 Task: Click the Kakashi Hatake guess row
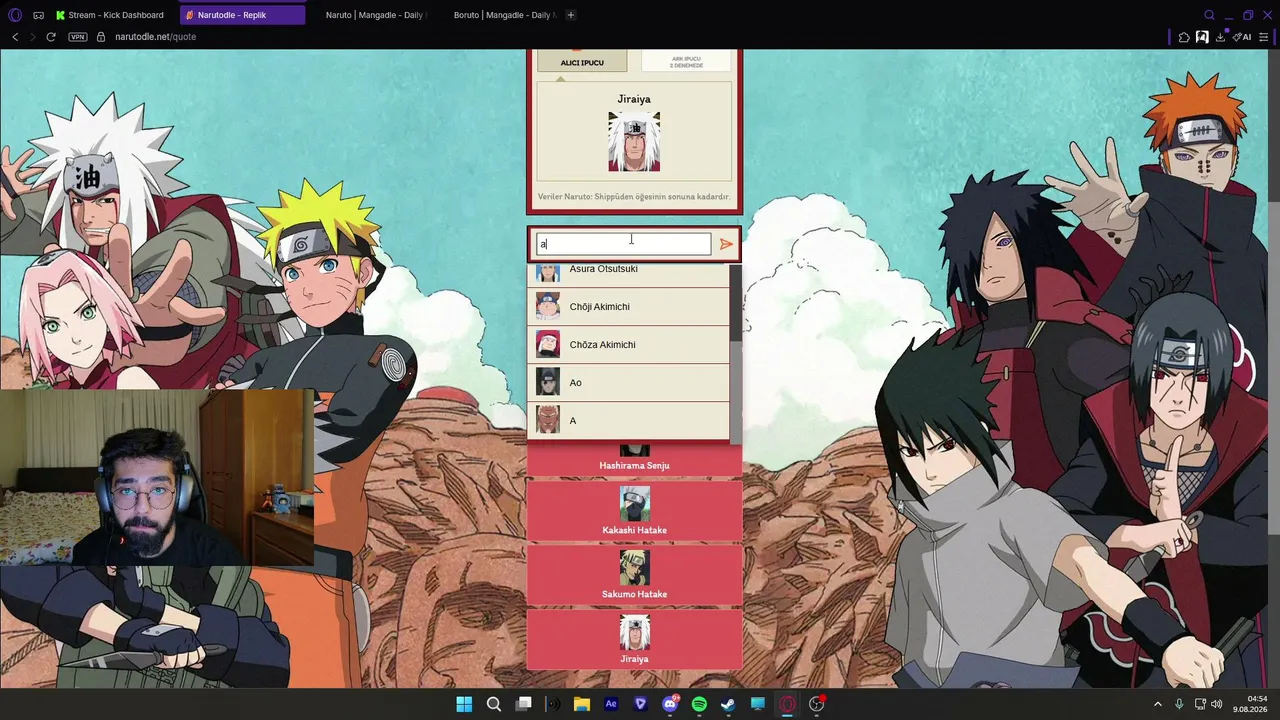pos(634,510)
